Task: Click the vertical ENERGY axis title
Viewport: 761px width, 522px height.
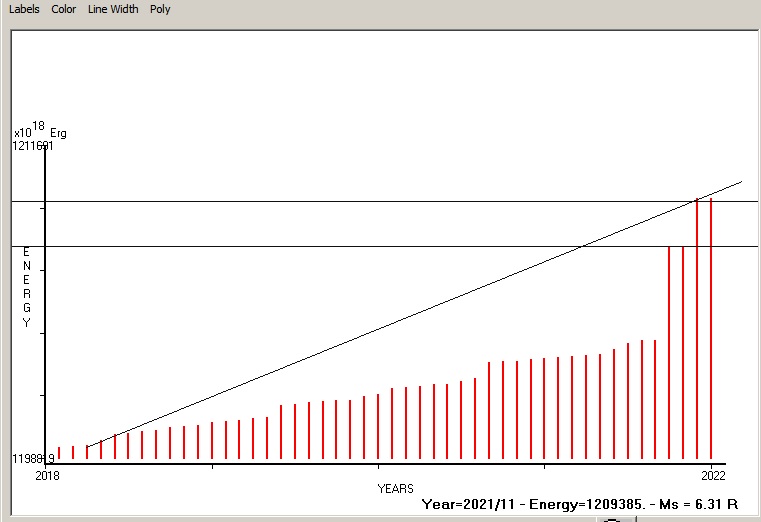Action: [27, 287]
